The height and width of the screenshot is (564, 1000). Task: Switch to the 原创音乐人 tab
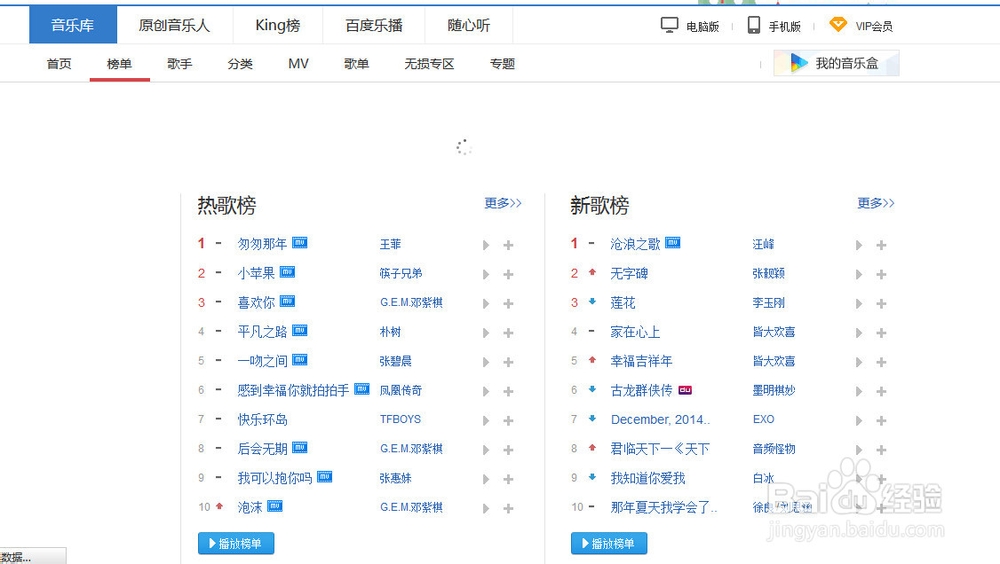coord(174,25)
